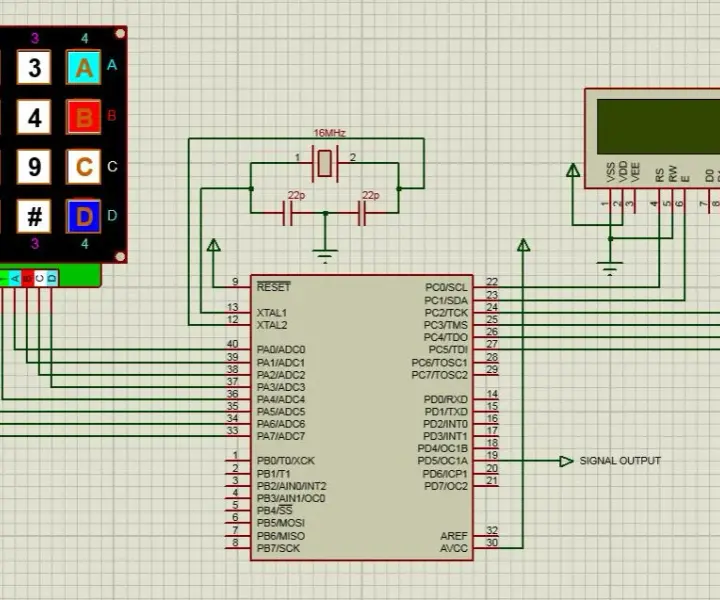Select power terminal wired to AVCC line
This screenshot has width=720, height=600.
523,245
